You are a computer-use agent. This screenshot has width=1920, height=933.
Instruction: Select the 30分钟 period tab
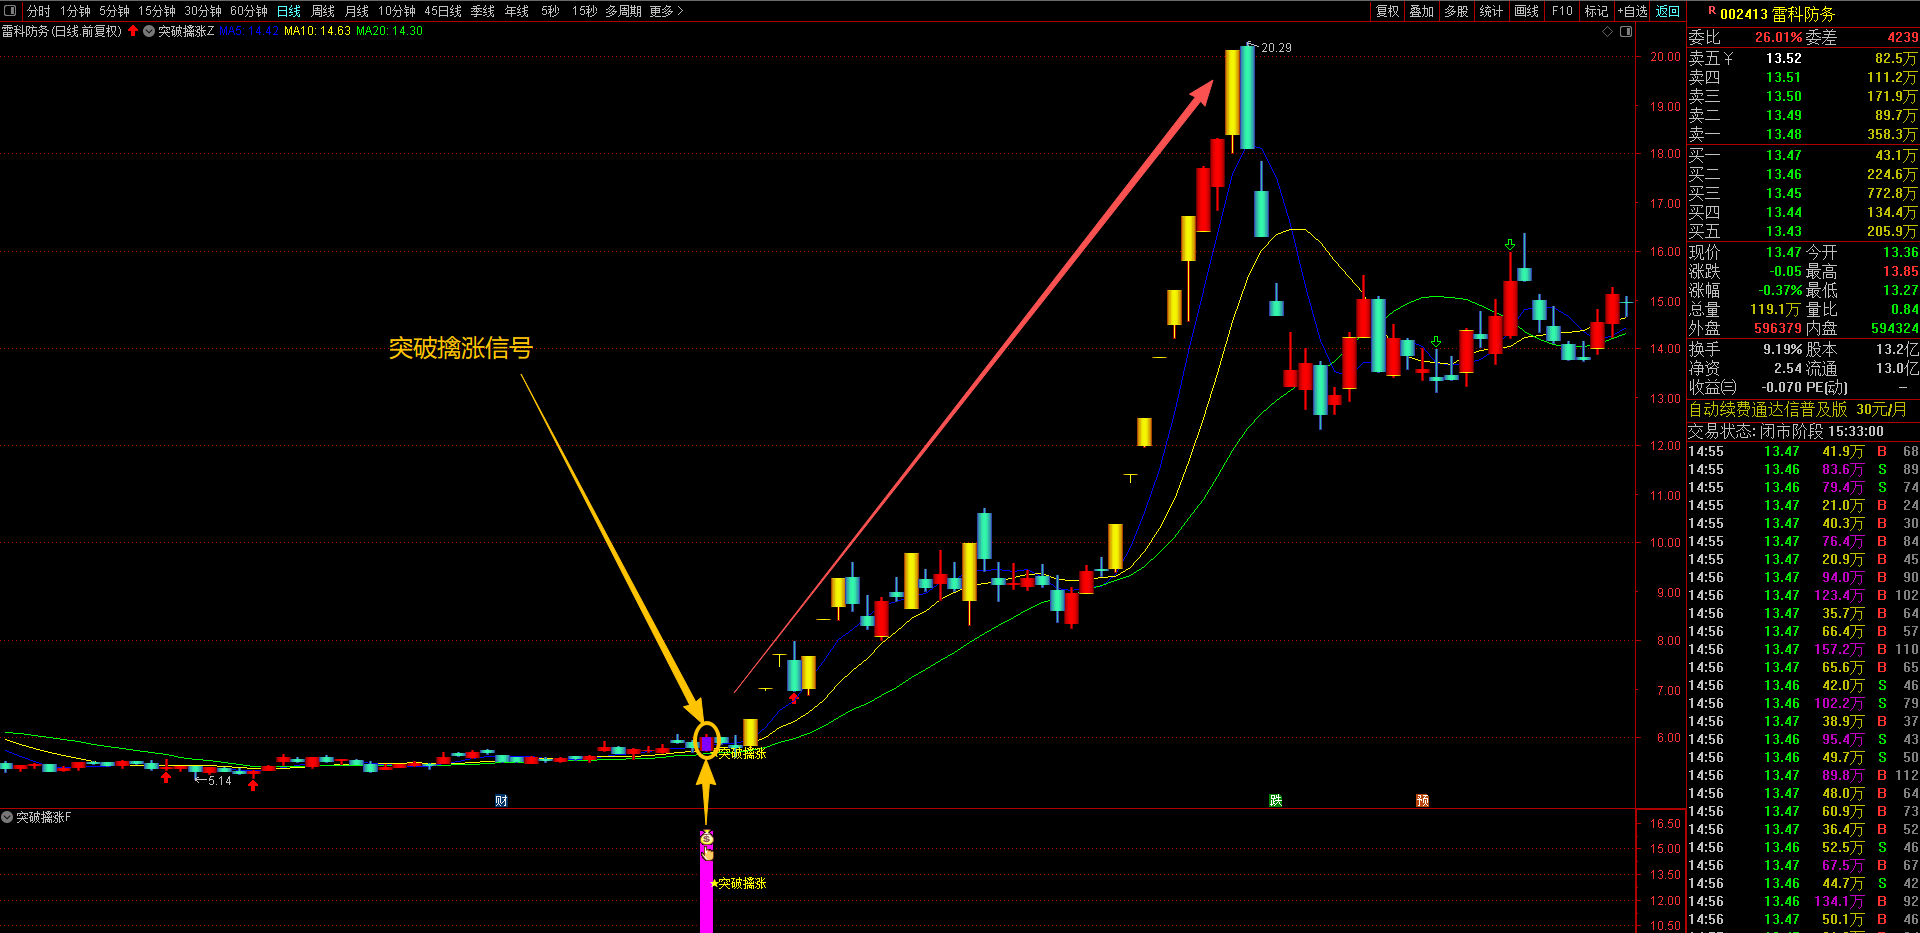point(203,11)
